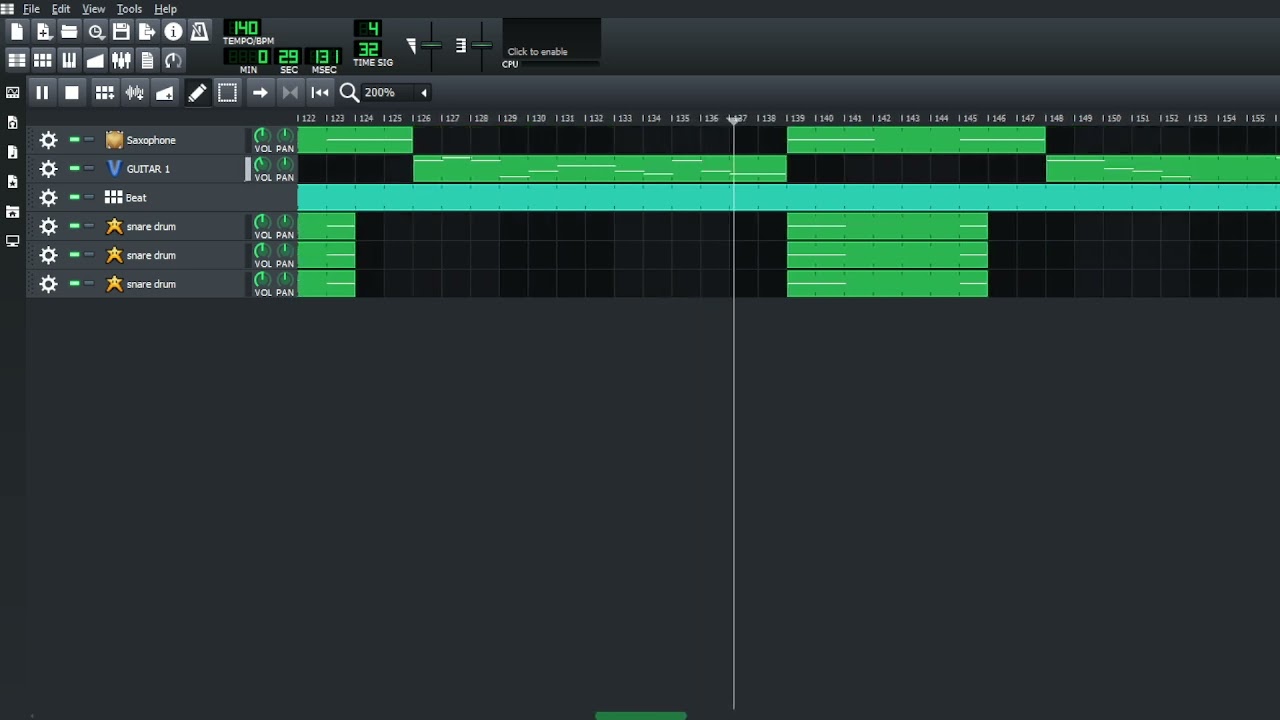Viewport: 1280px width, 720px height.
Task: Open the What's This info icon
Action: pyautogui.click(x=173, y=32)
